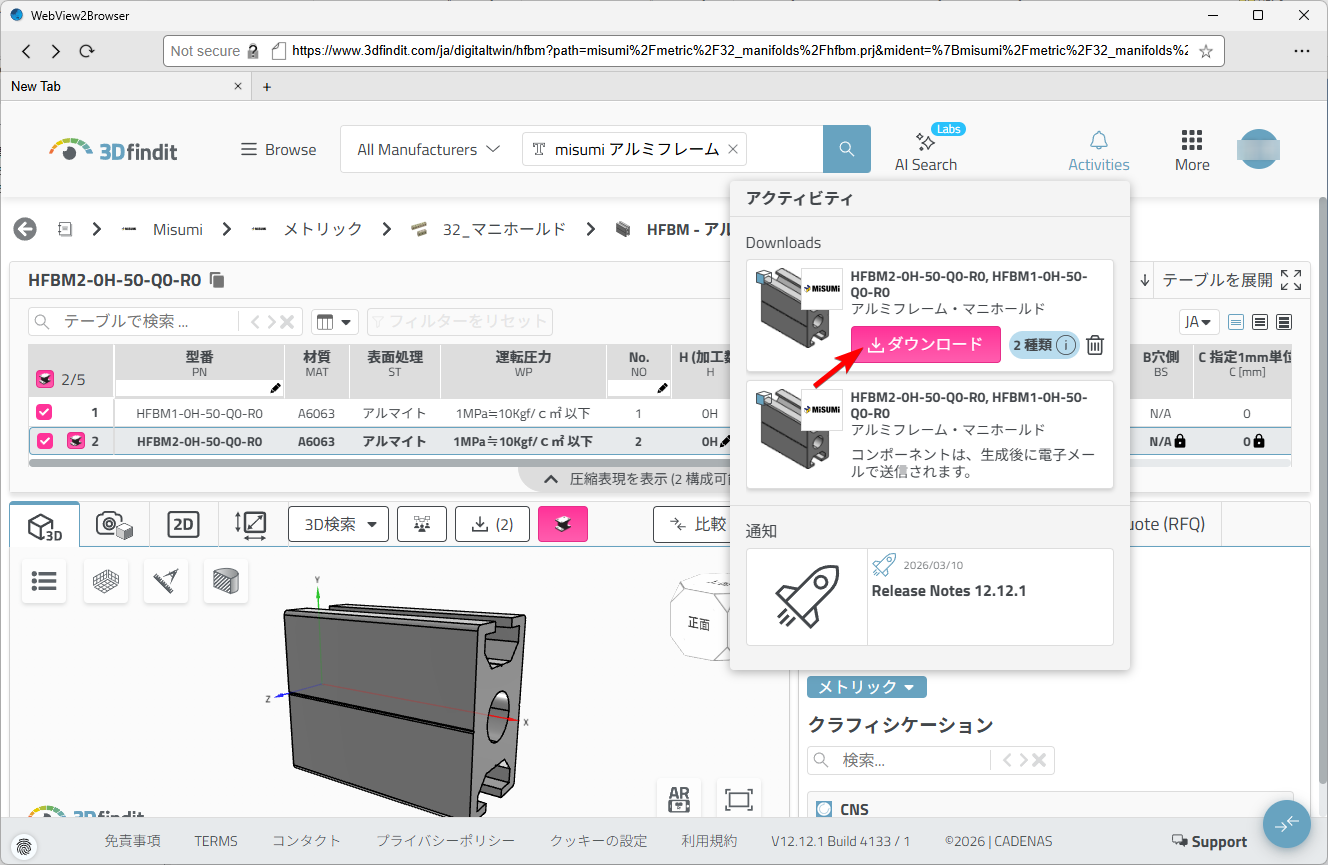Open the wireframe display mode icon
Viewport: 1328px width, 865px height.
[x=105, y=581]
